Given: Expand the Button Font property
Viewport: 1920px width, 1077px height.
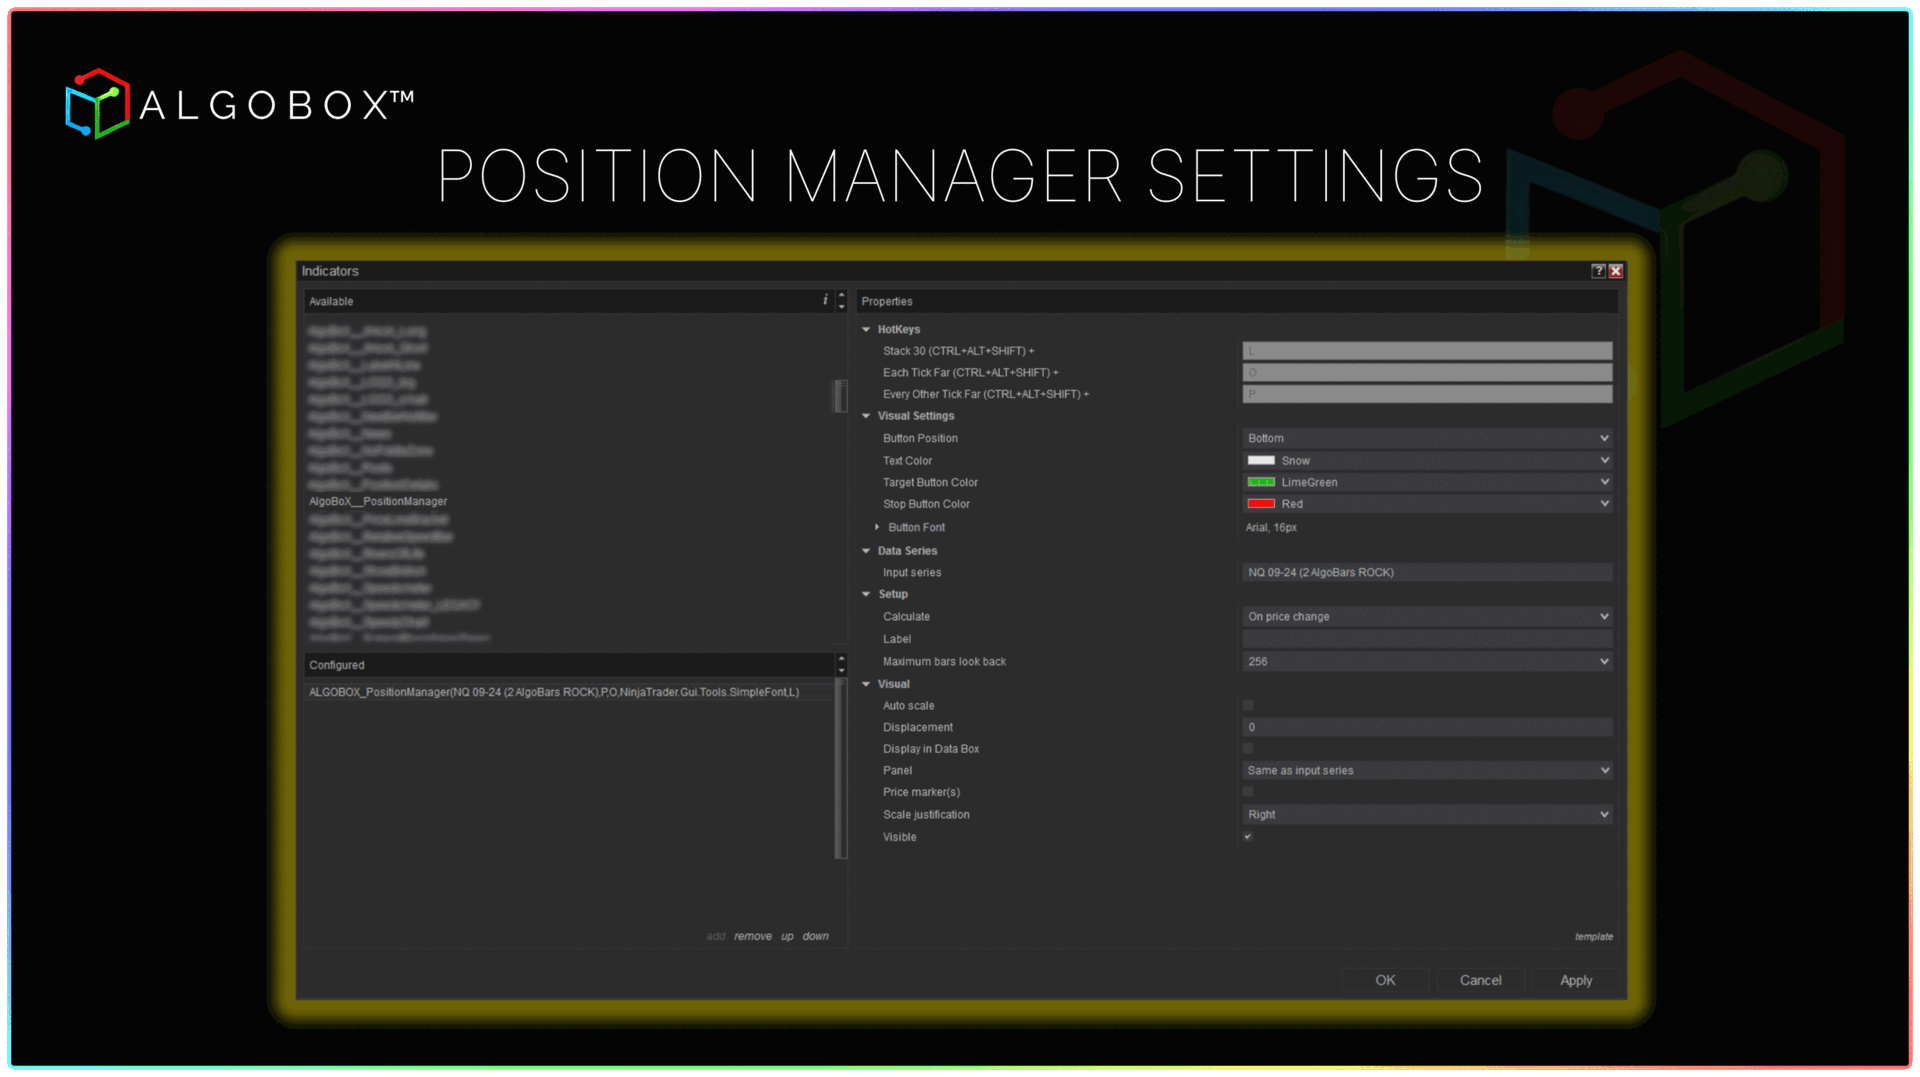Looking at the screenshot, I should pyautogui.click(x=877, y=527).
